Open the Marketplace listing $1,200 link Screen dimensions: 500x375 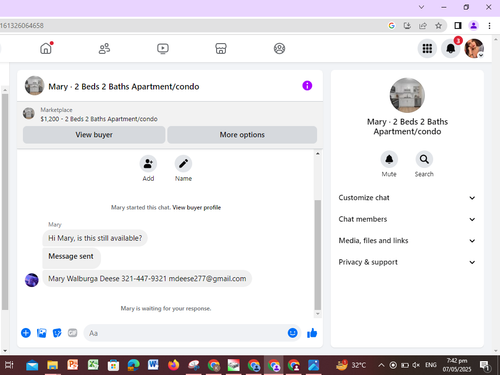99,119
